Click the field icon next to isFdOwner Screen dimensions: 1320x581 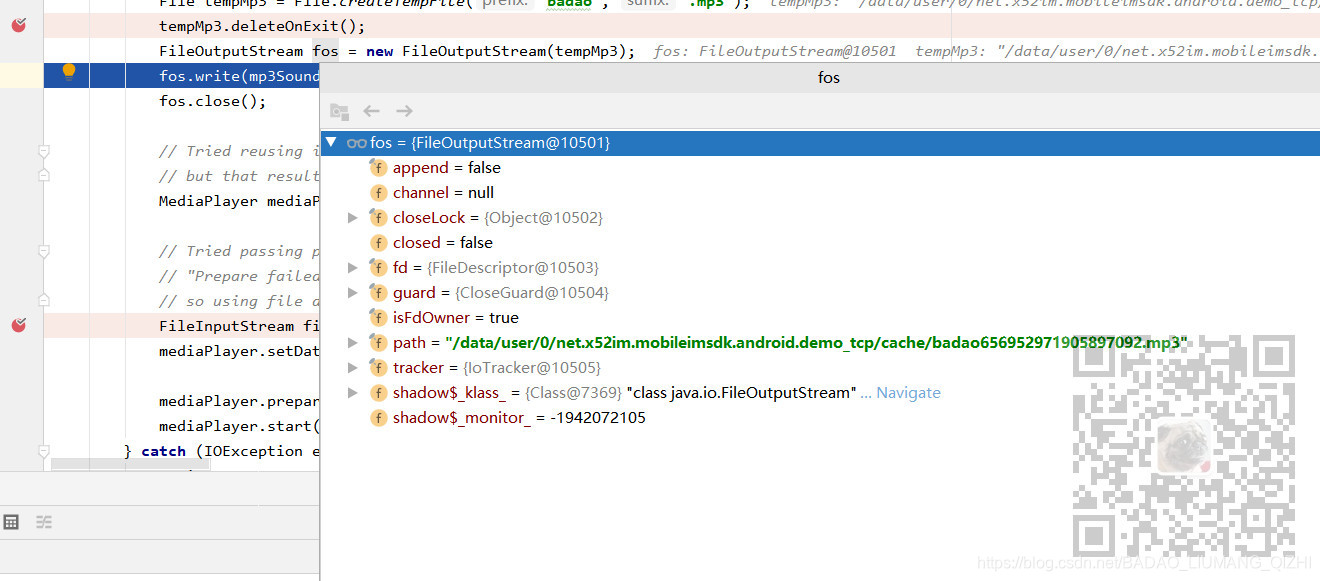[378, 317]
